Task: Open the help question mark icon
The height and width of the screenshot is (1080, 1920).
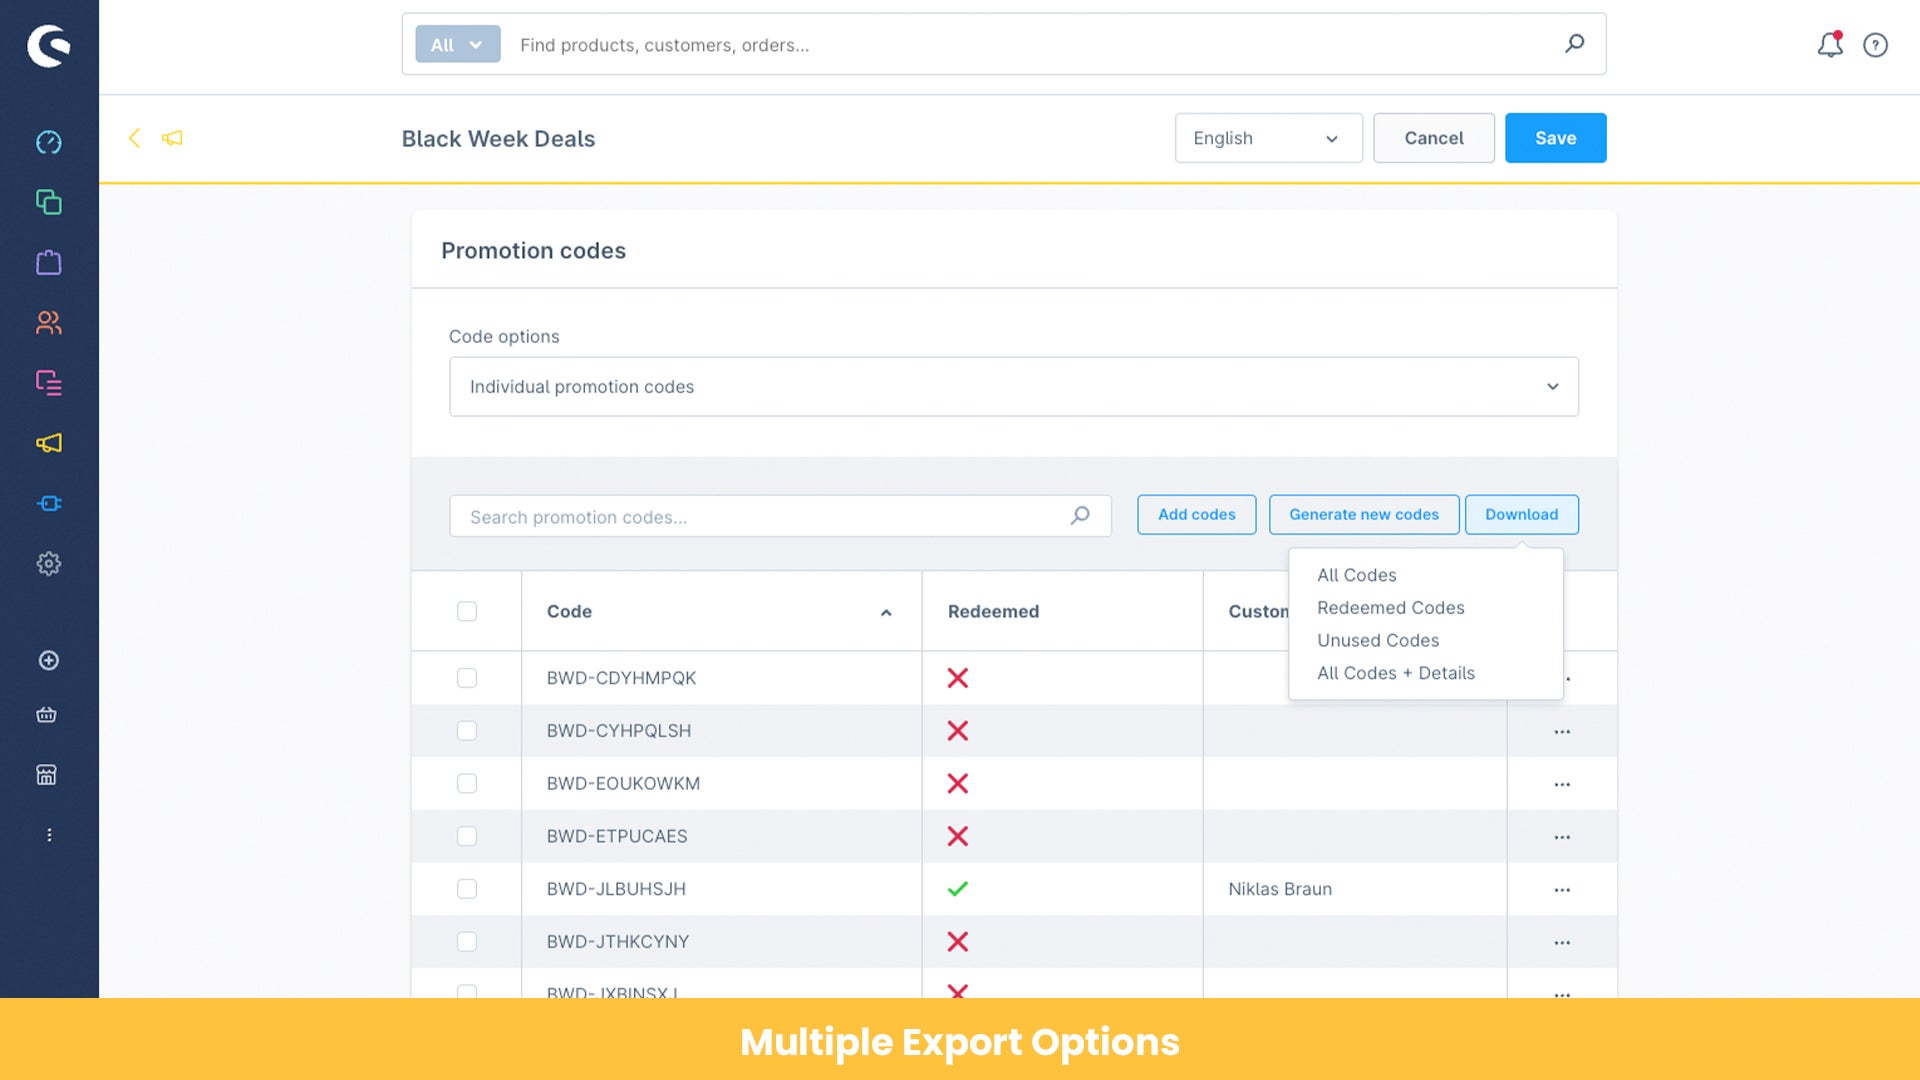Action: pyautogui.click(x=1875, y=45)
